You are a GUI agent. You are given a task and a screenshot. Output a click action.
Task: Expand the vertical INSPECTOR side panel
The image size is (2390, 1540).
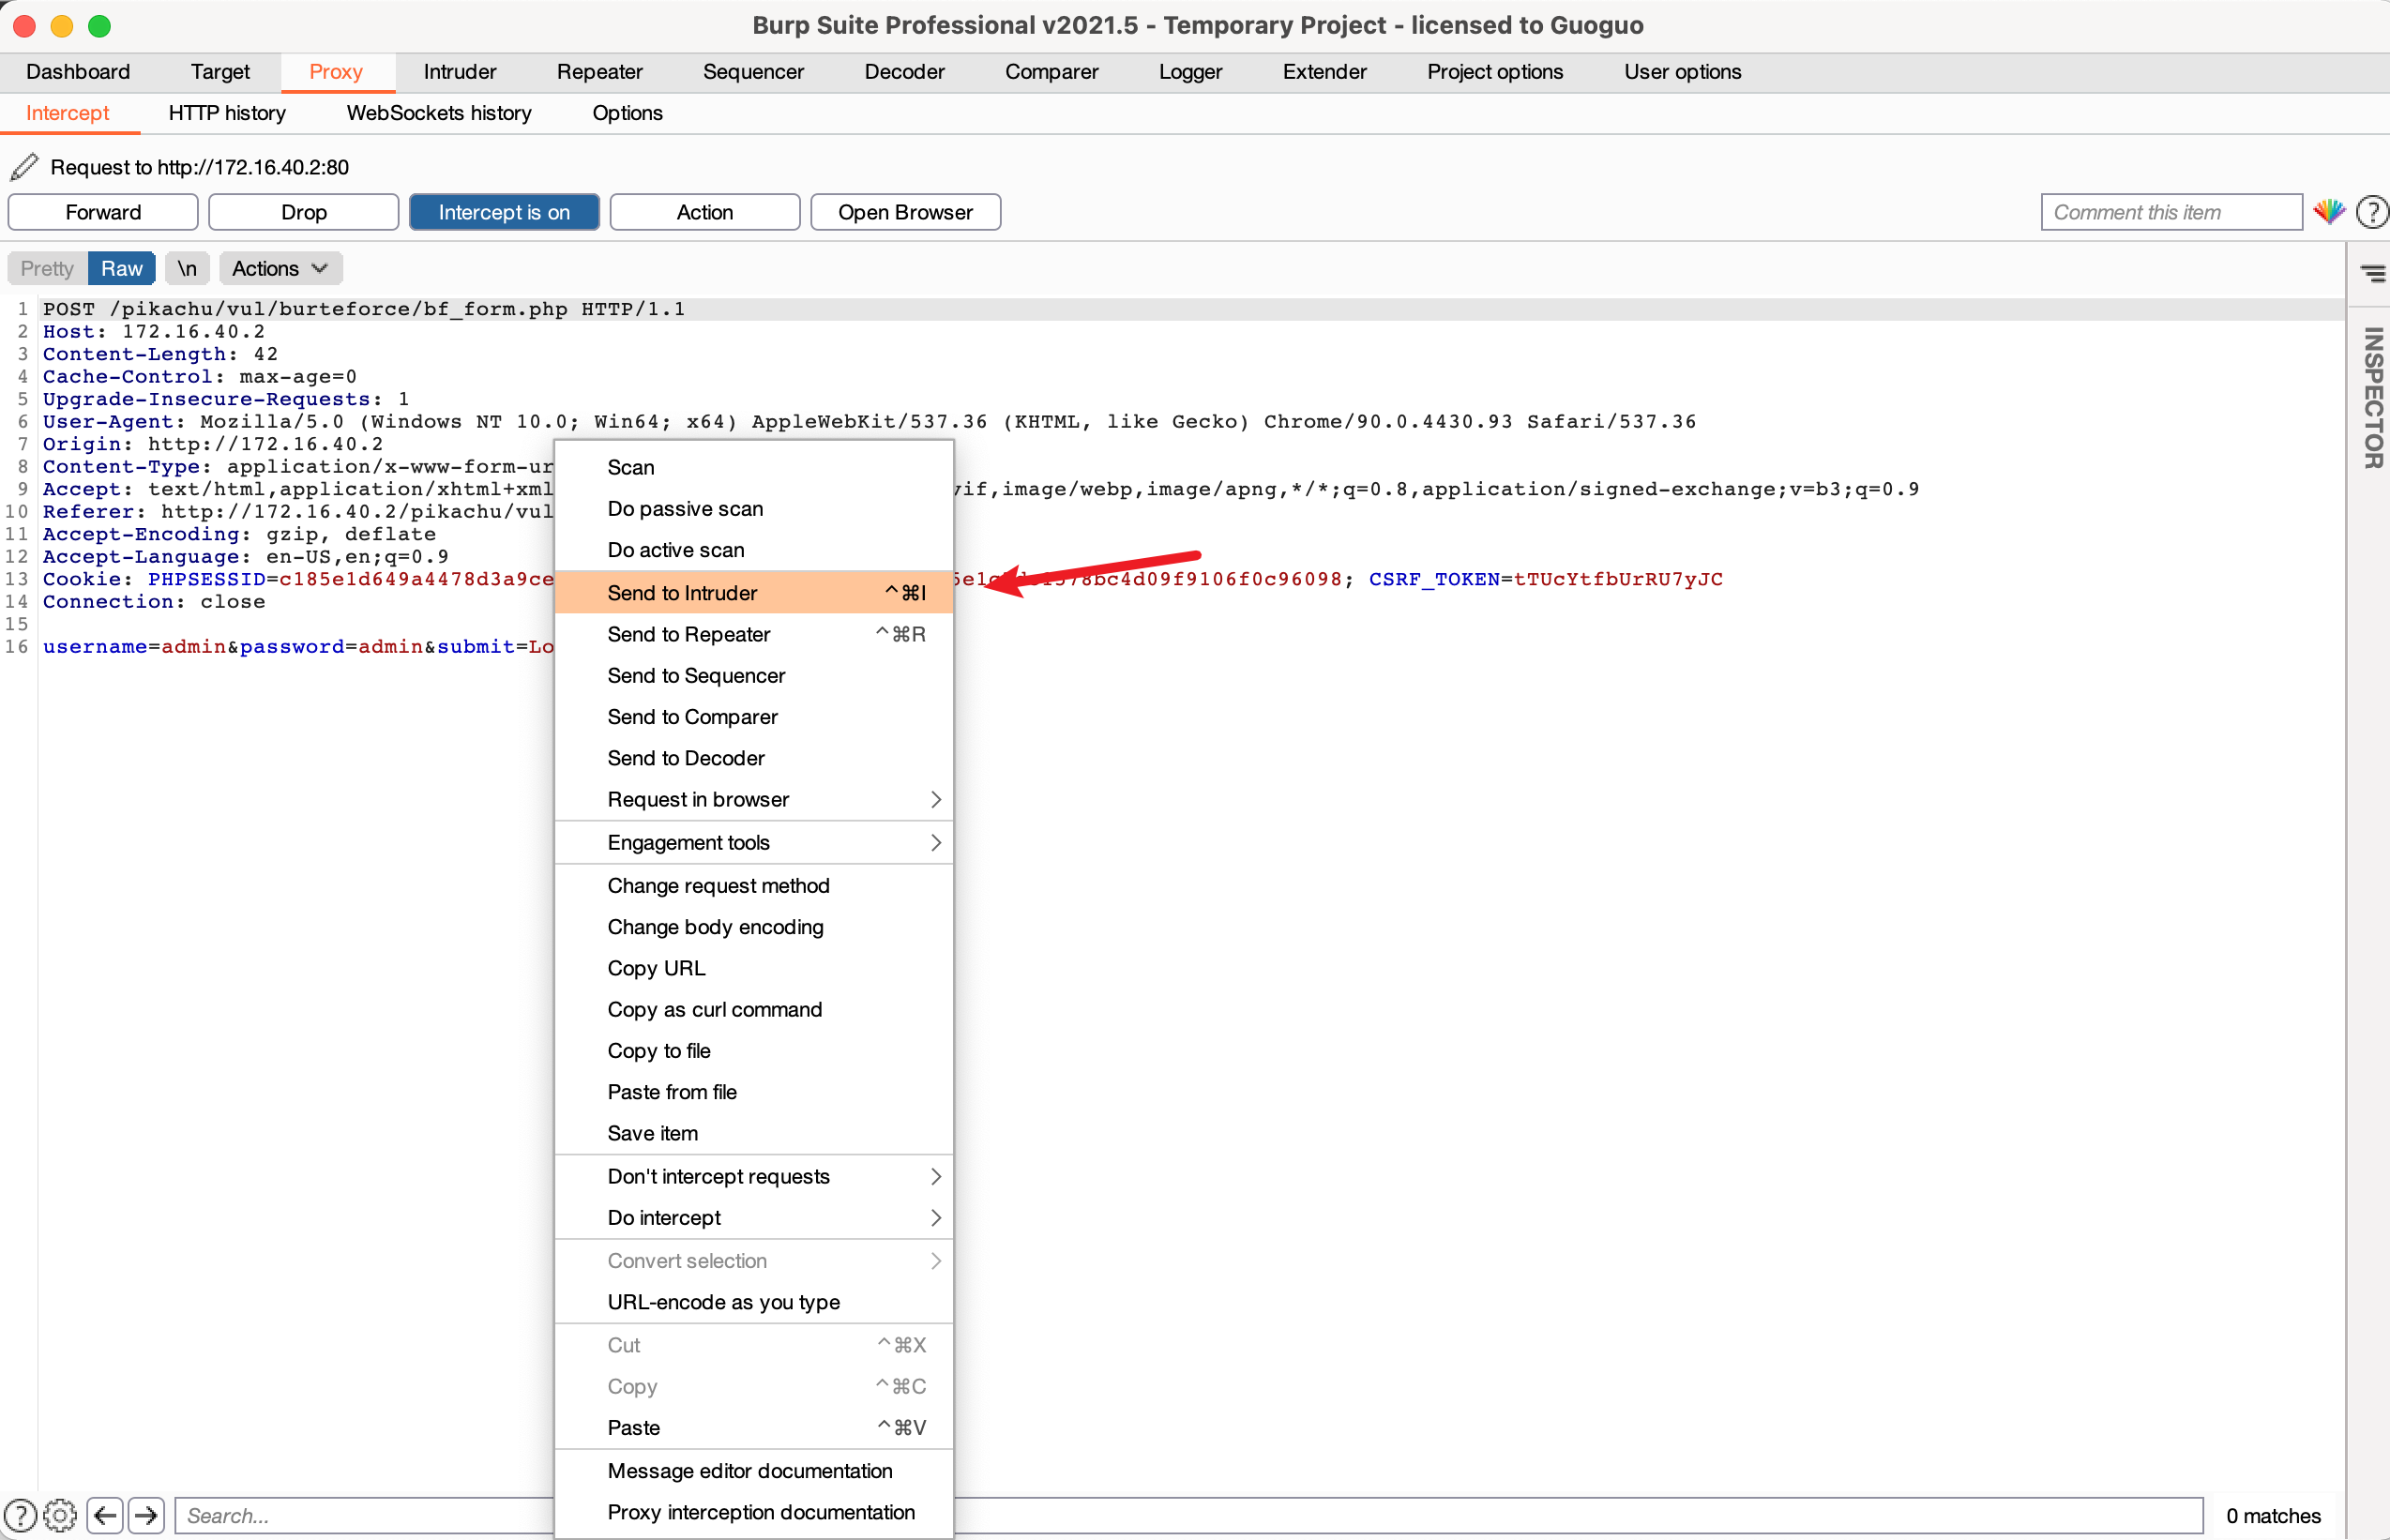click(x=2372, y=397)
